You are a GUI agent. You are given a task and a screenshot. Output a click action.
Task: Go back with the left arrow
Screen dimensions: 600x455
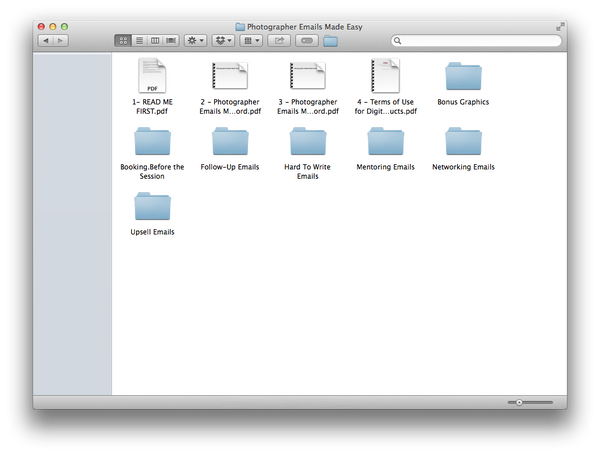click(x=46, y=41)
